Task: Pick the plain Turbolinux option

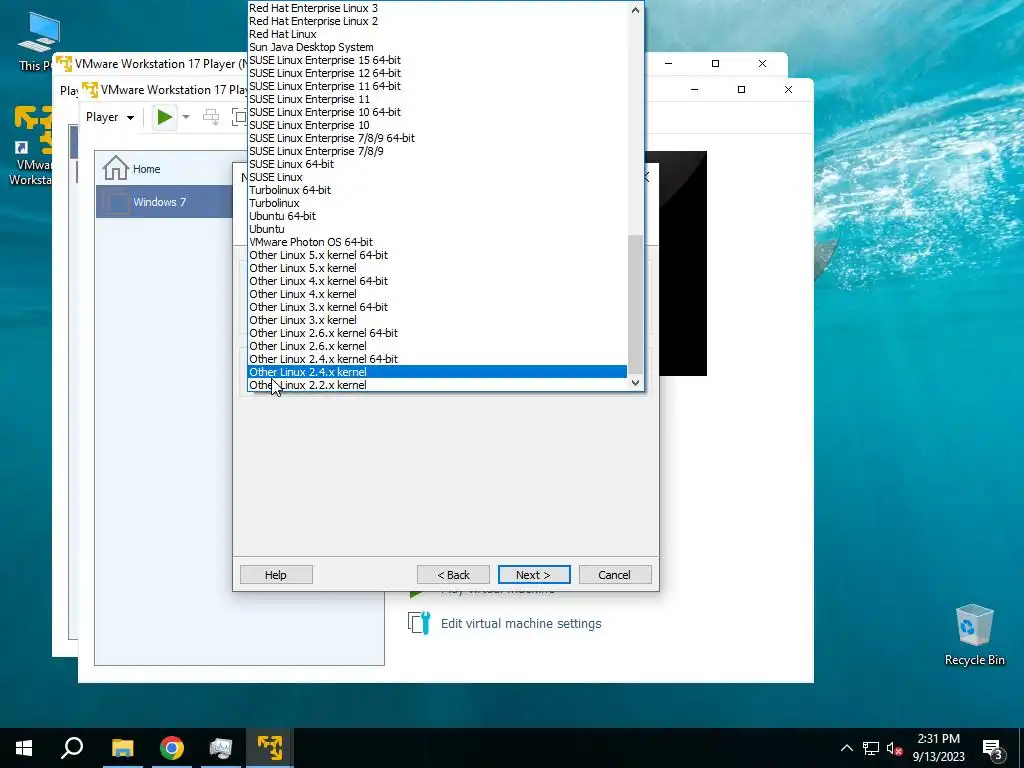Action: tap(438, 203)
